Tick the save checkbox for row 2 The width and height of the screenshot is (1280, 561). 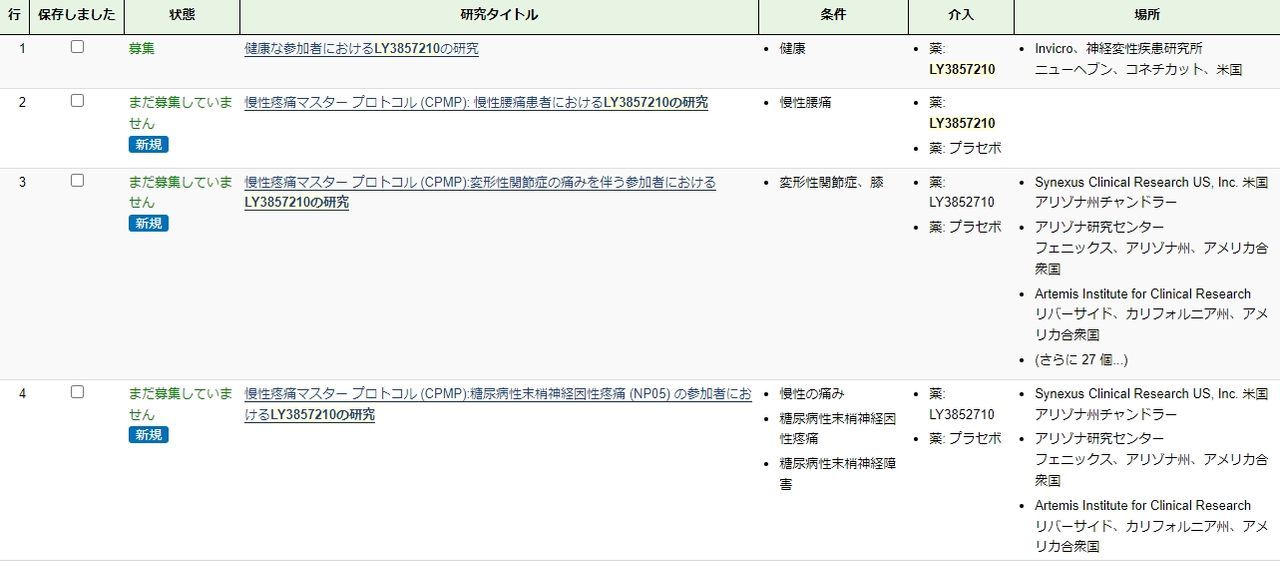77,101
